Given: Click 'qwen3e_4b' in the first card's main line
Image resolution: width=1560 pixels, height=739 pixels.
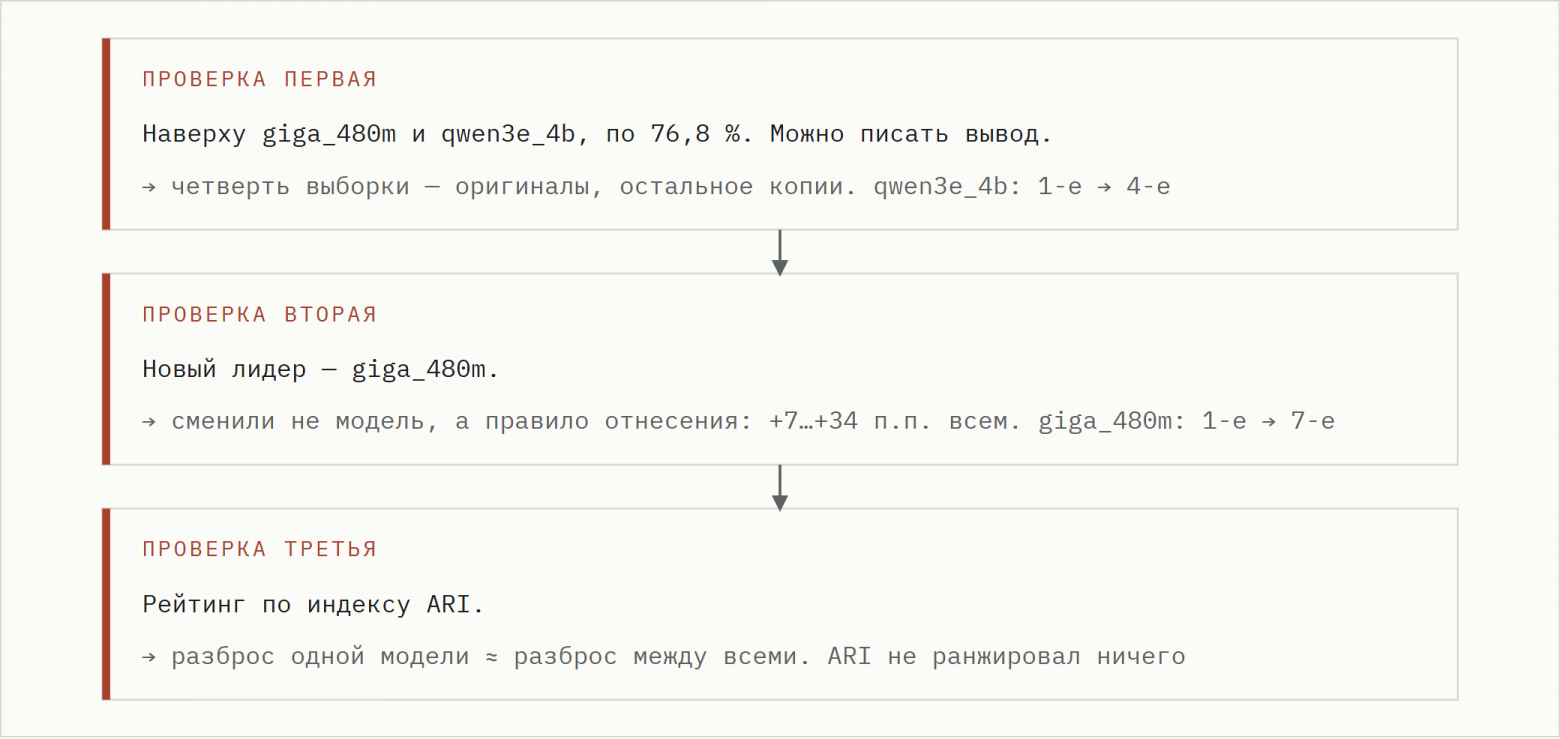Looking at the screenshot, I should pos(509,135).
